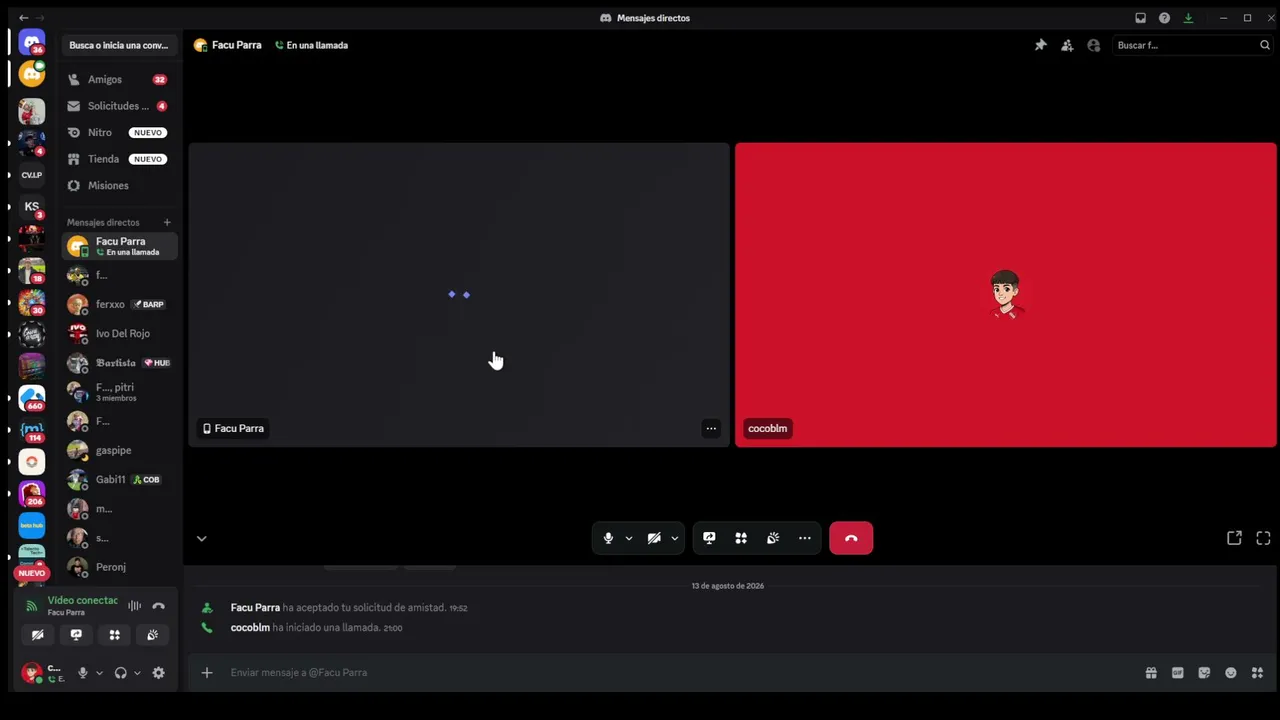
Task: Add friends to this DM
Action: [x=1067, y=45]
